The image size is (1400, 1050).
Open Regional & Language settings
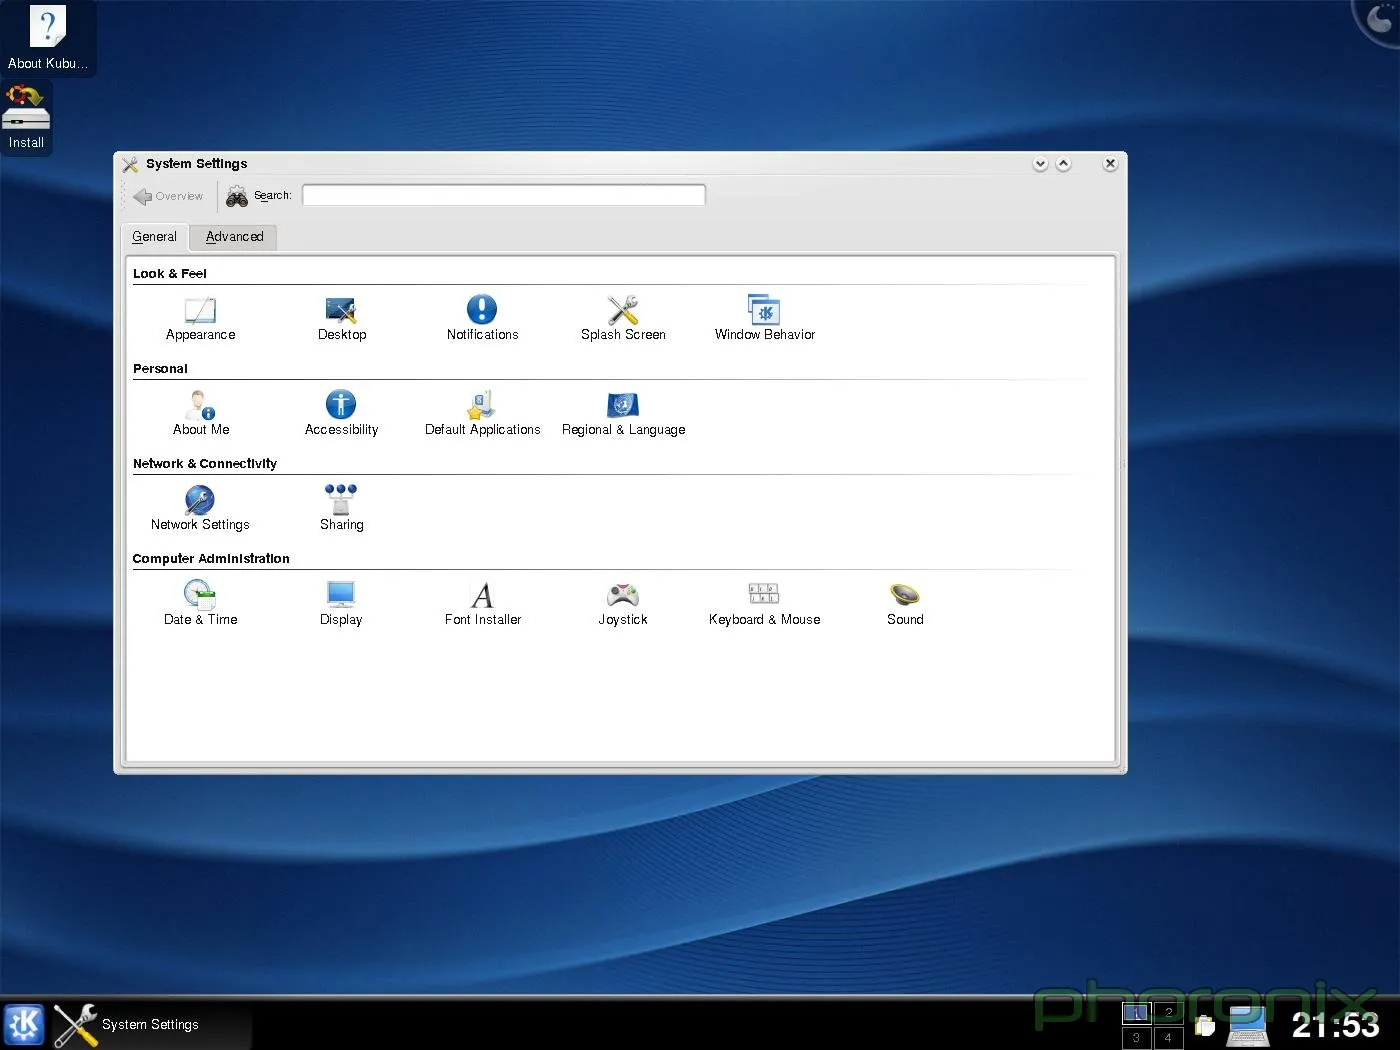(623, 414)
